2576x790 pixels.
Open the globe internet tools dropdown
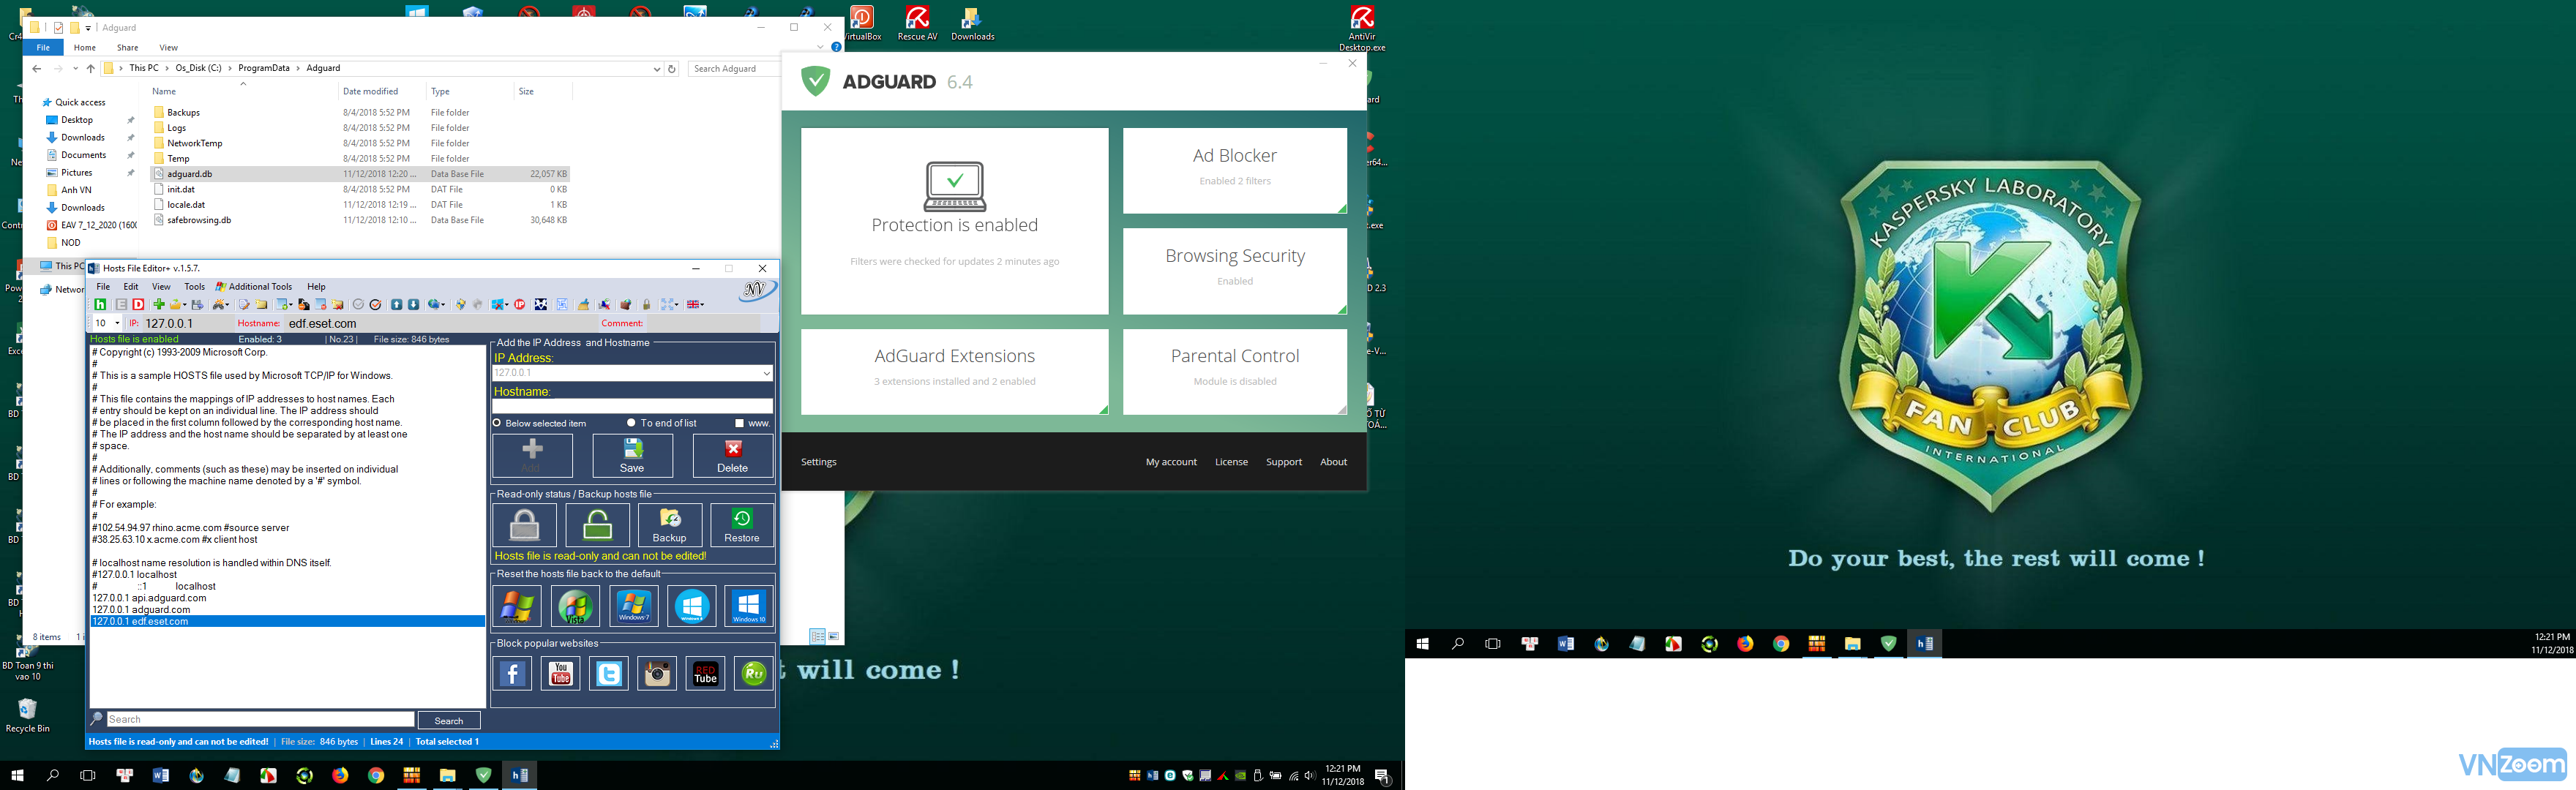[x=443, y=304]
